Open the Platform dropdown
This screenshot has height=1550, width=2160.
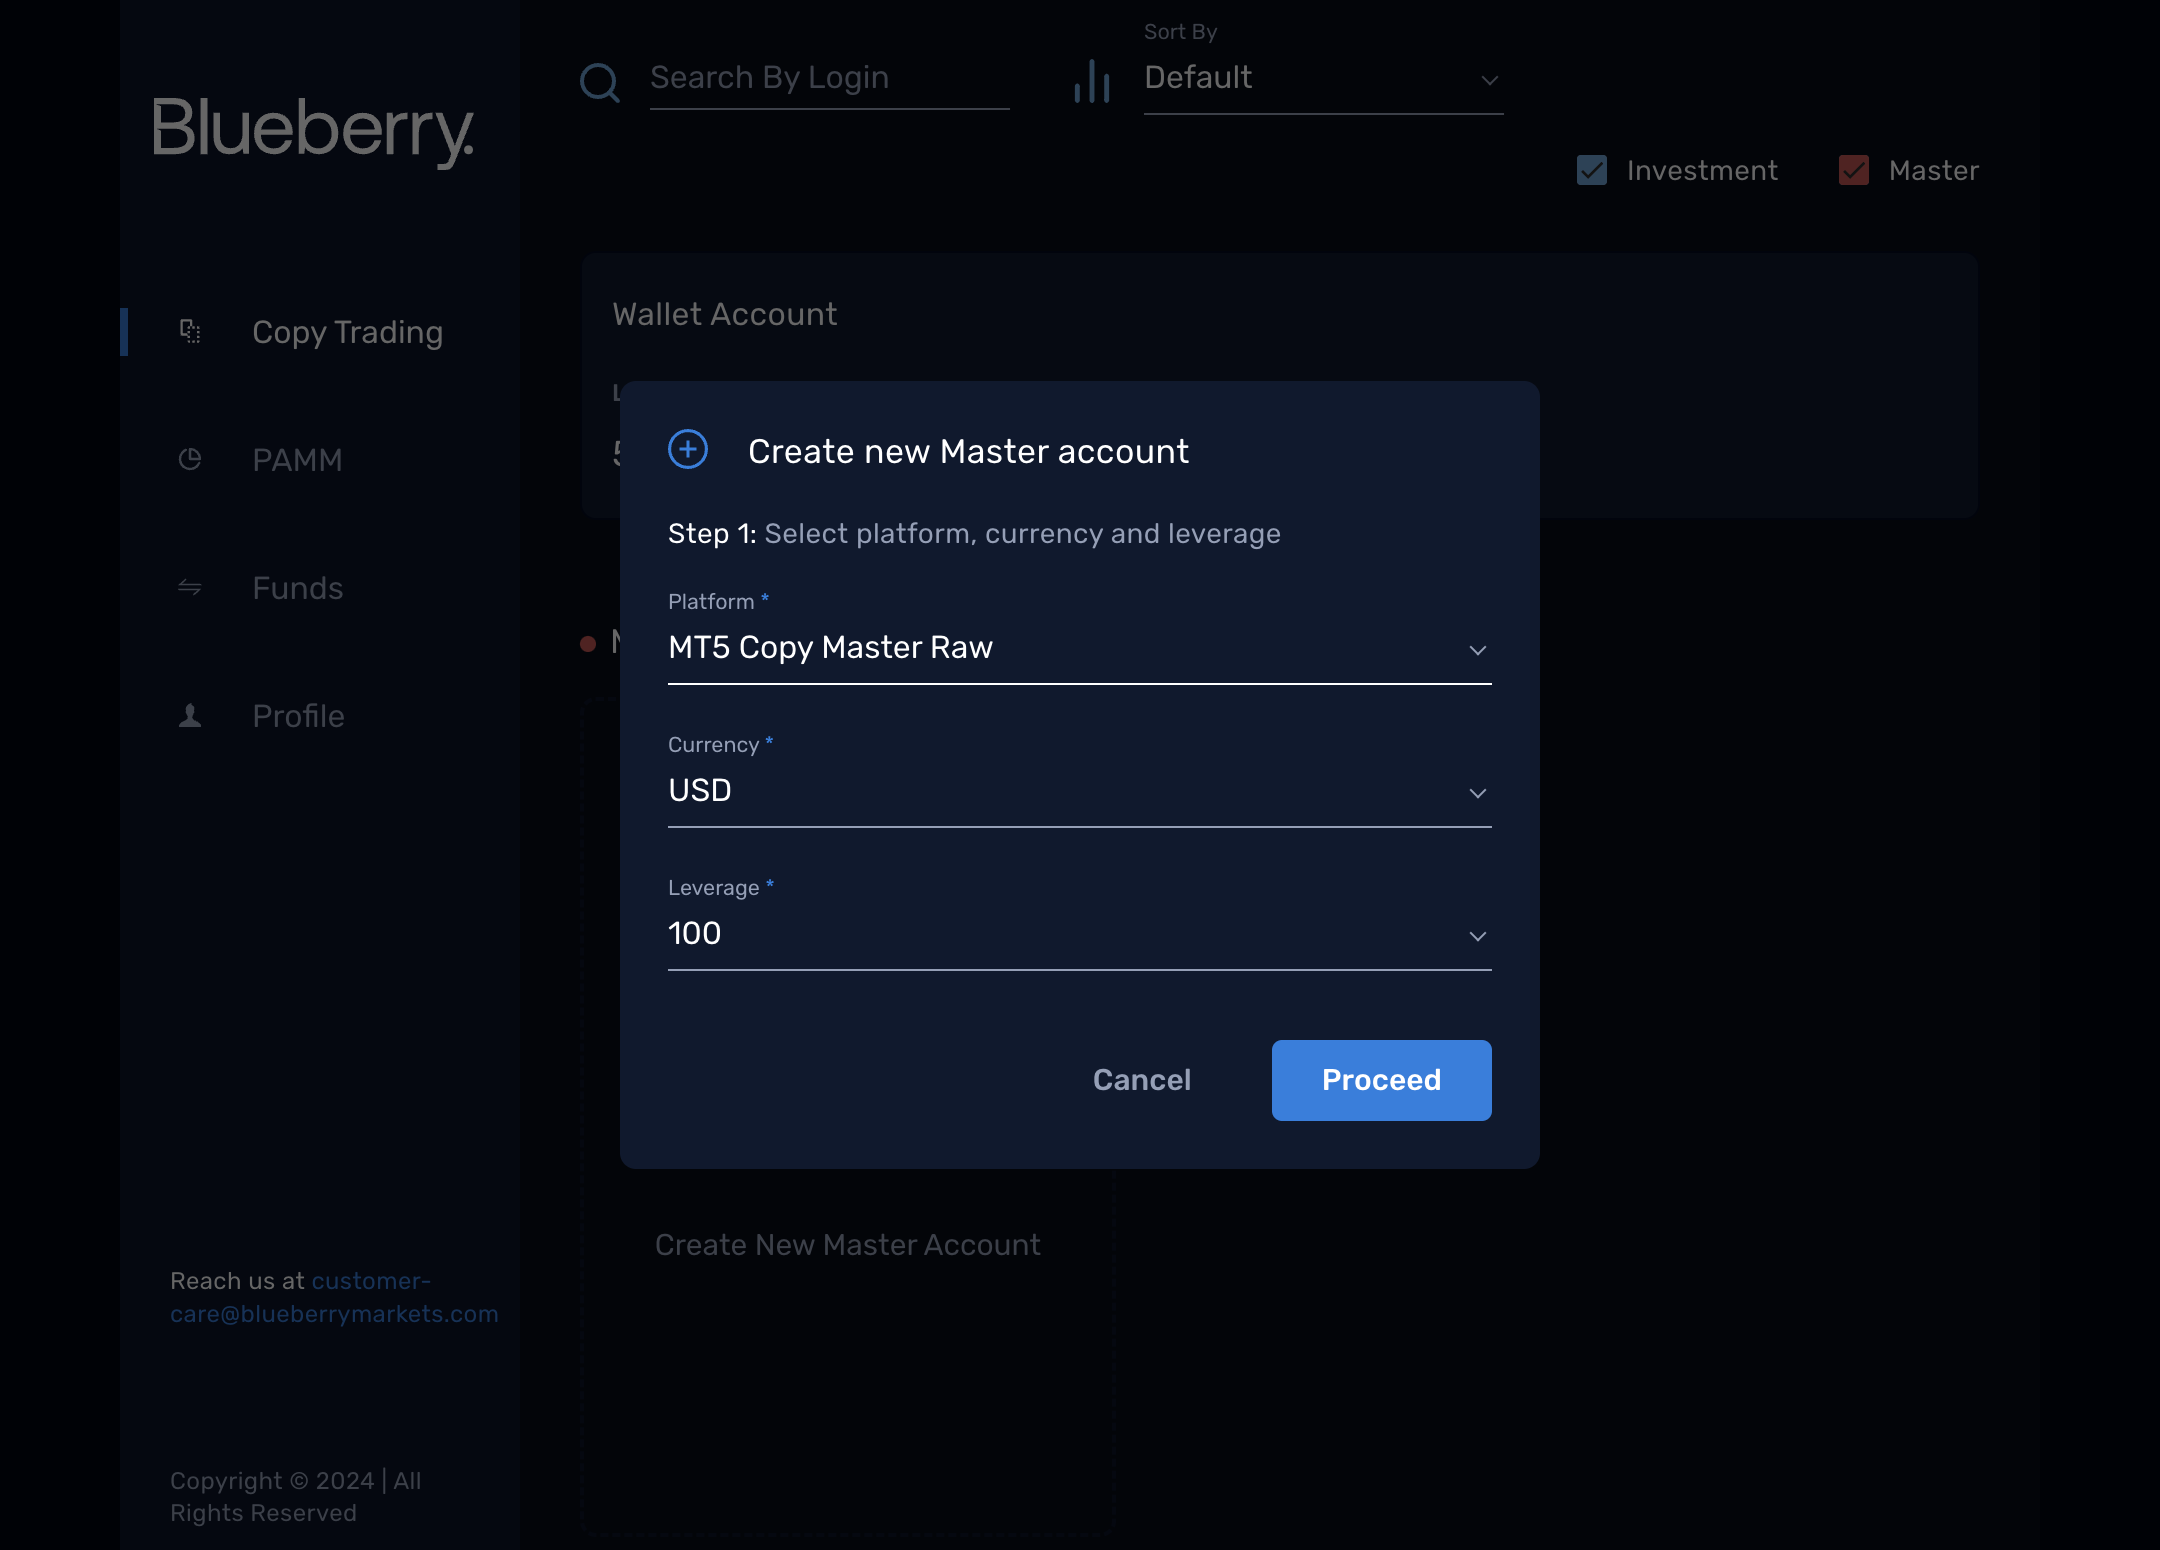click(x=1080, y=648)
